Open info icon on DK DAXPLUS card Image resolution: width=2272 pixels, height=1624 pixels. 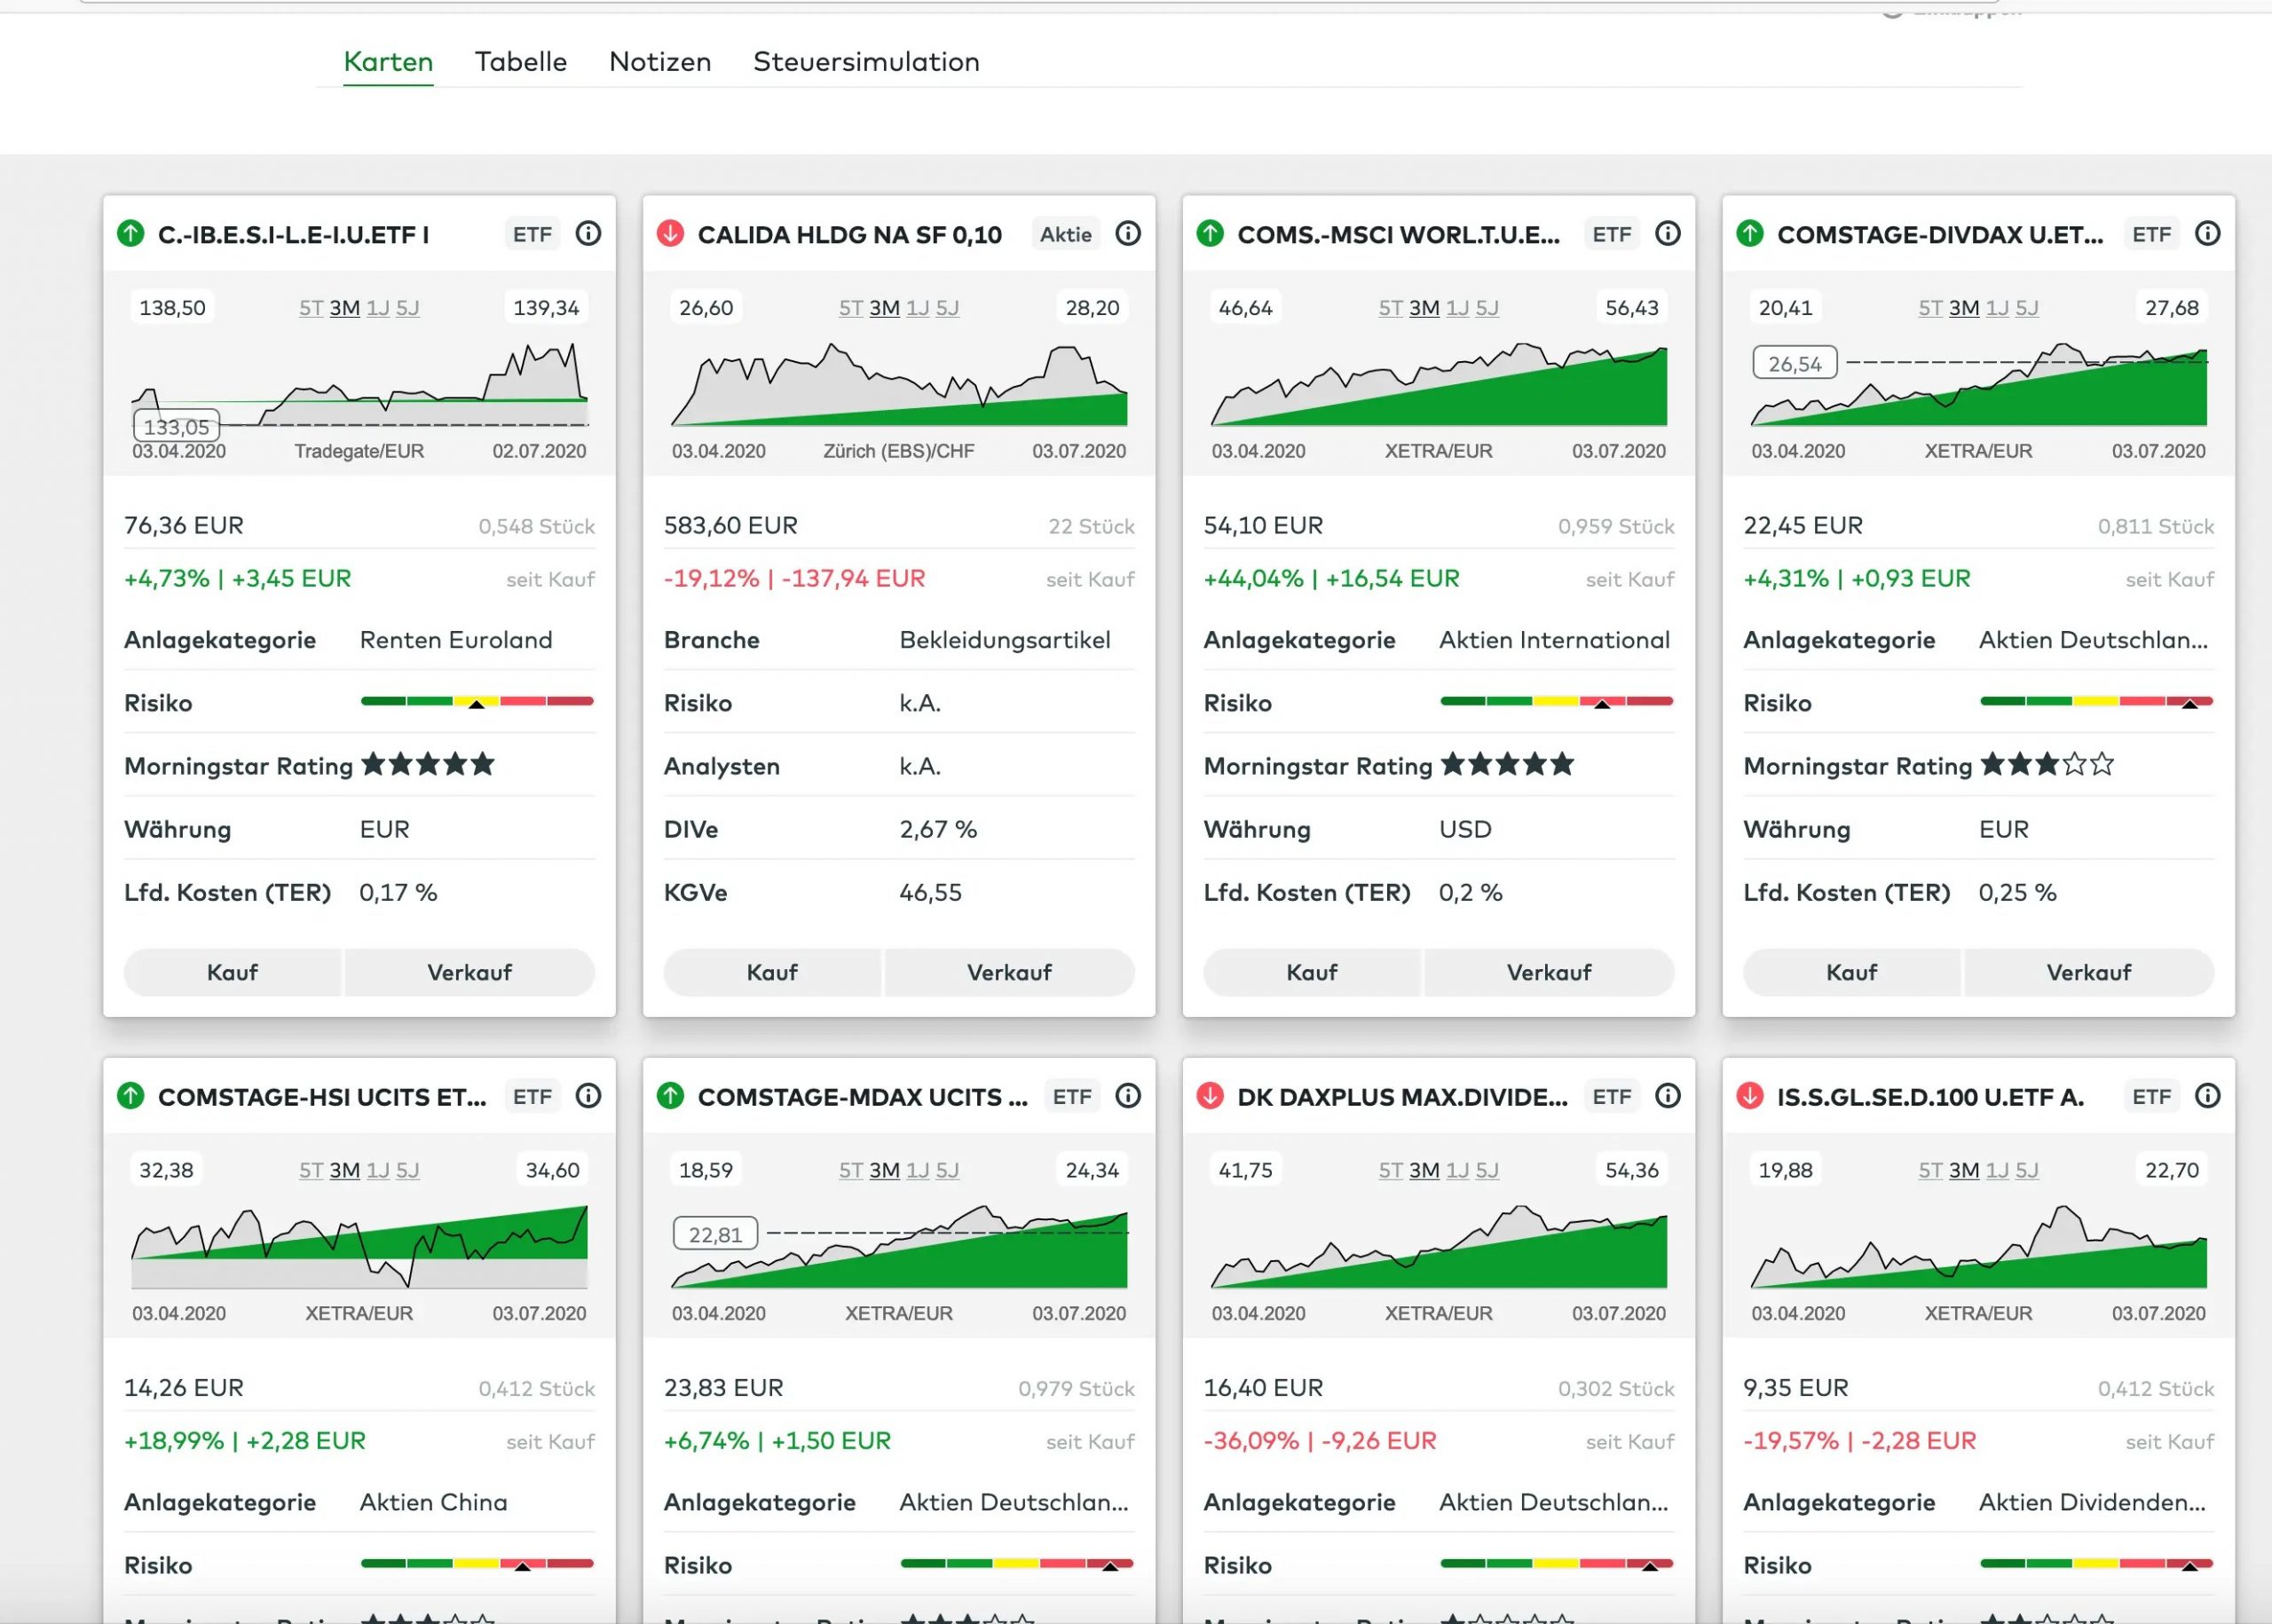coord(1667,1096)
